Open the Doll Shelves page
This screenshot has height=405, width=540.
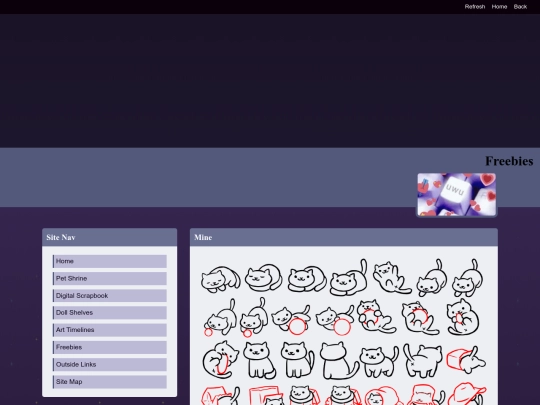tap(110, 313)
